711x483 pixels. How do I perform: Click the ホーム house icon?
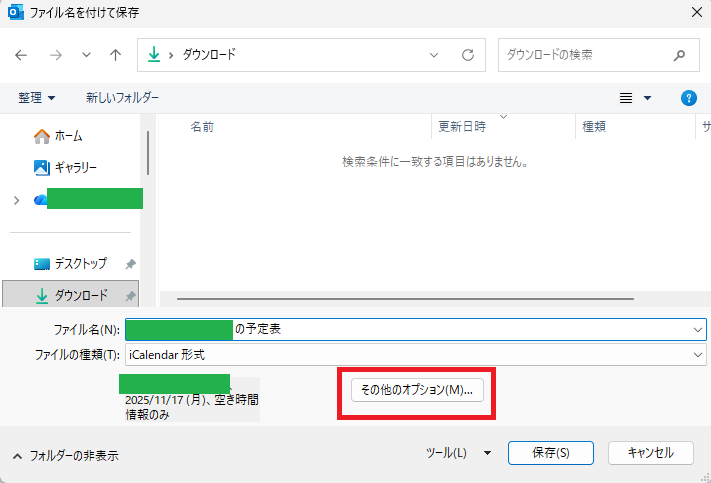click(x=42, y=137)
